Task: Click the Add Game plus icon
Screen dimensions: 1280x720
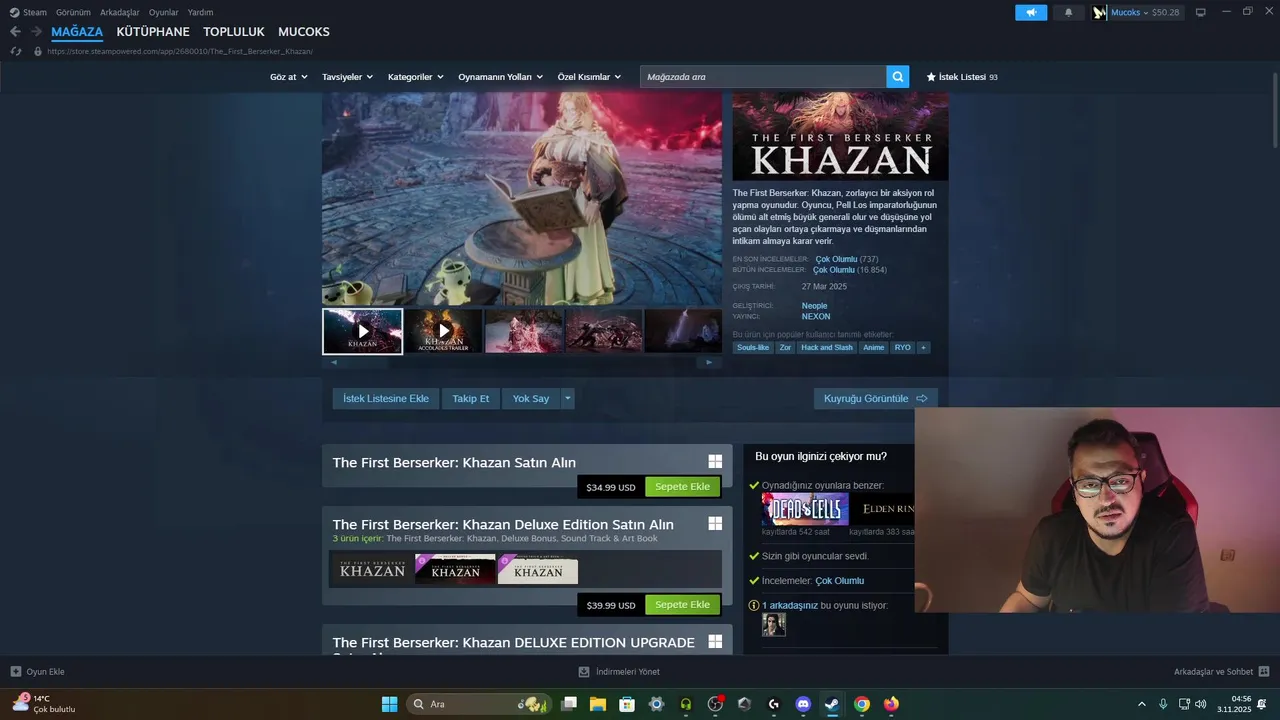Action: click(16, 671)
